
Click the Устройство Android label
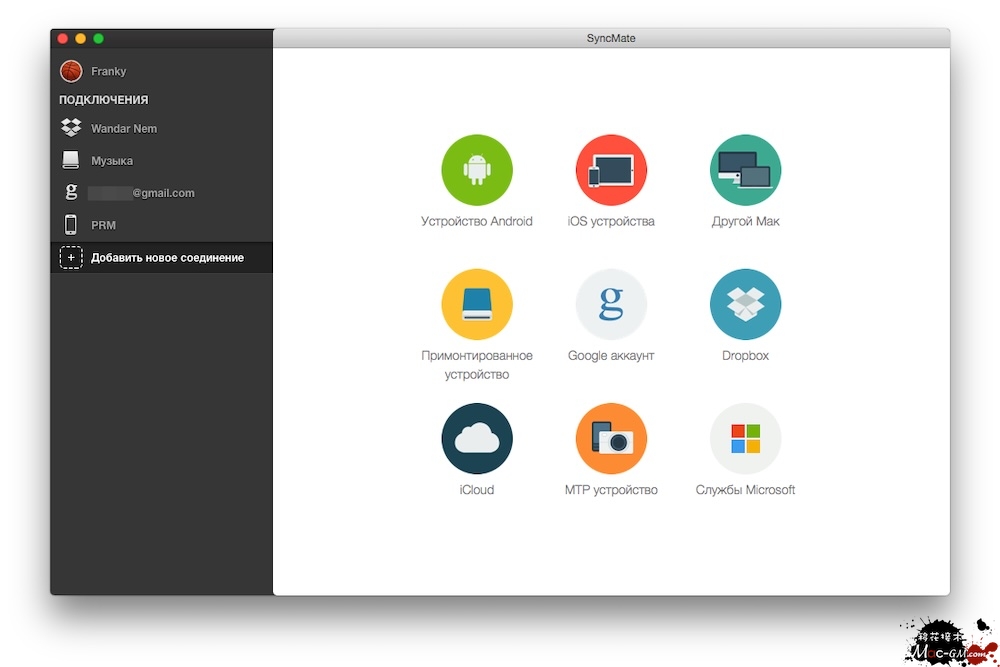pyautogui.click(x=477, y=222)
